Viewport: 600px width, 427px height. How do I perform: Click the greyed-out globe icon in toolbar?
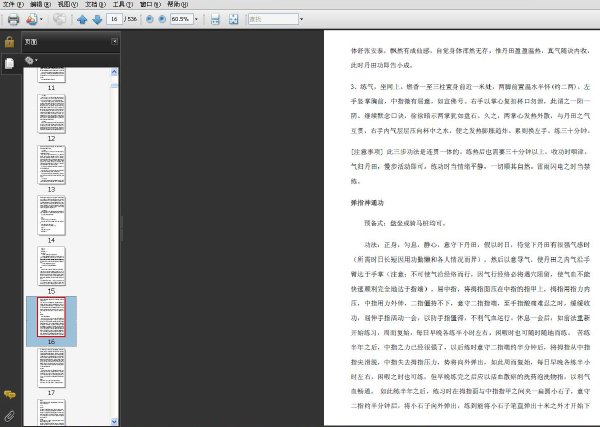click(x=59, y=19)
